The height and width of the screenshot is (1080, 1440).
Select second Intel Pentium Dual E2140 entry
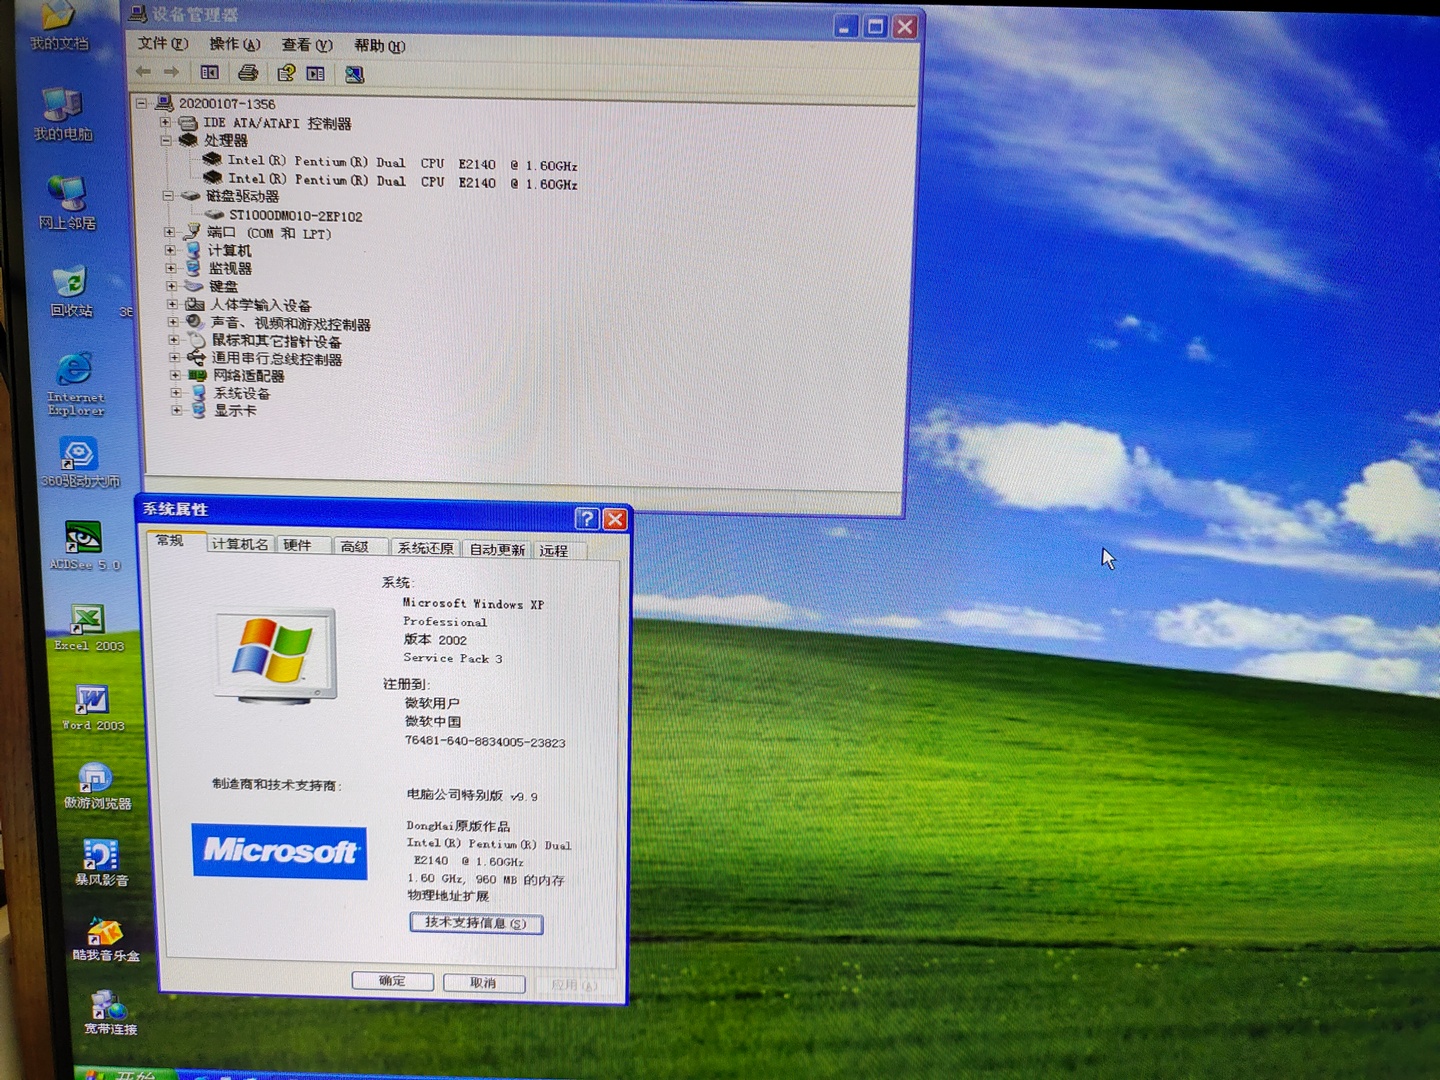tap(402, 181)
